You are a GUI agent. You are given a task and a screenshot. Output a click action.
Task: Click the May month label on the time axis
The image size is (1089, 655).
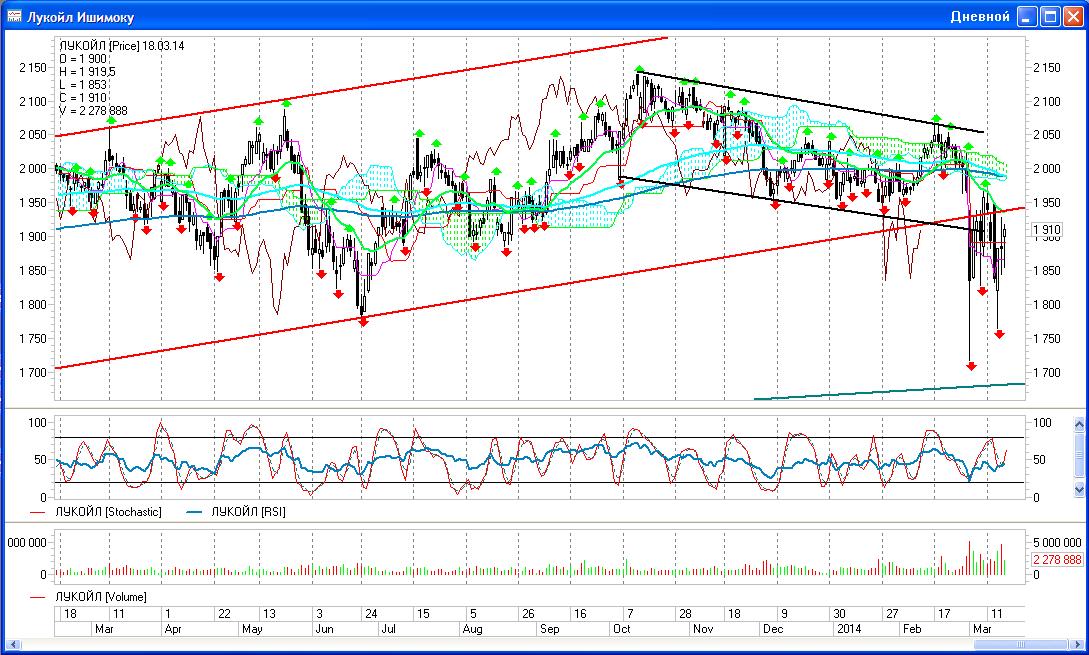pos(252,629)
